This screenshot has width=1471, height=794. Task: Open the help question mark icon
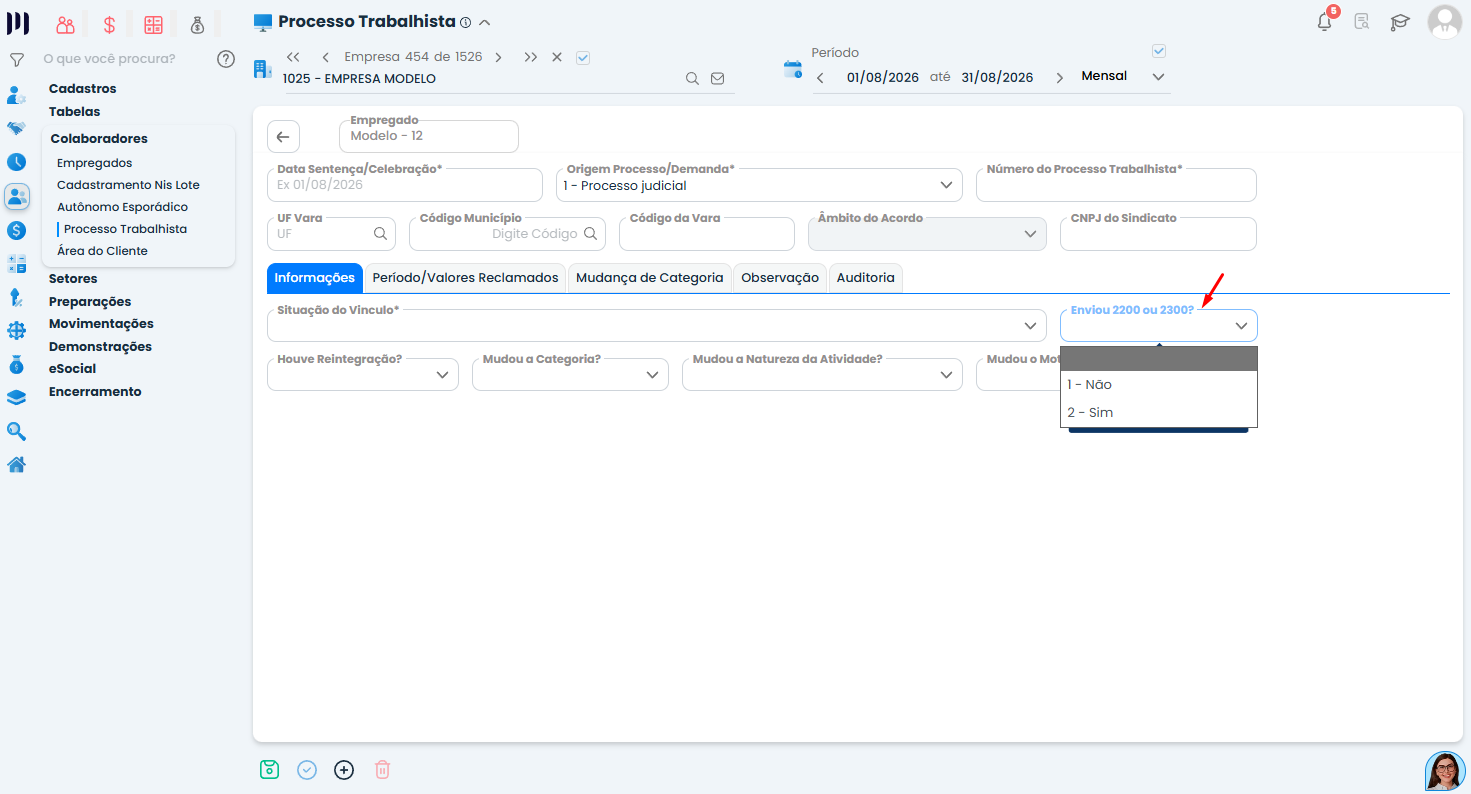[x=226, y=59]
